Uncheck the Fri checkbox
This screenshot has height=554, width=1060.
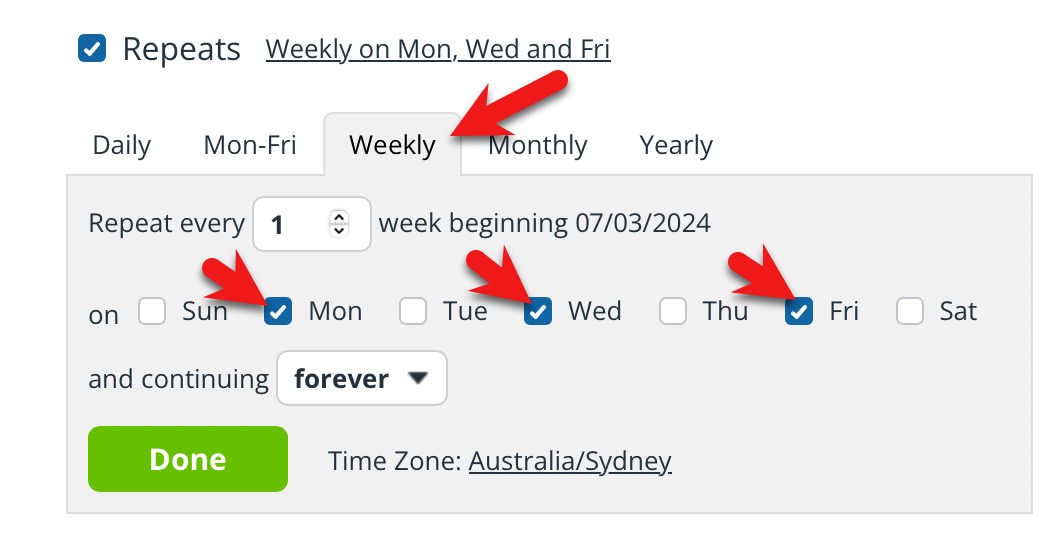click(x=799, y=311)
